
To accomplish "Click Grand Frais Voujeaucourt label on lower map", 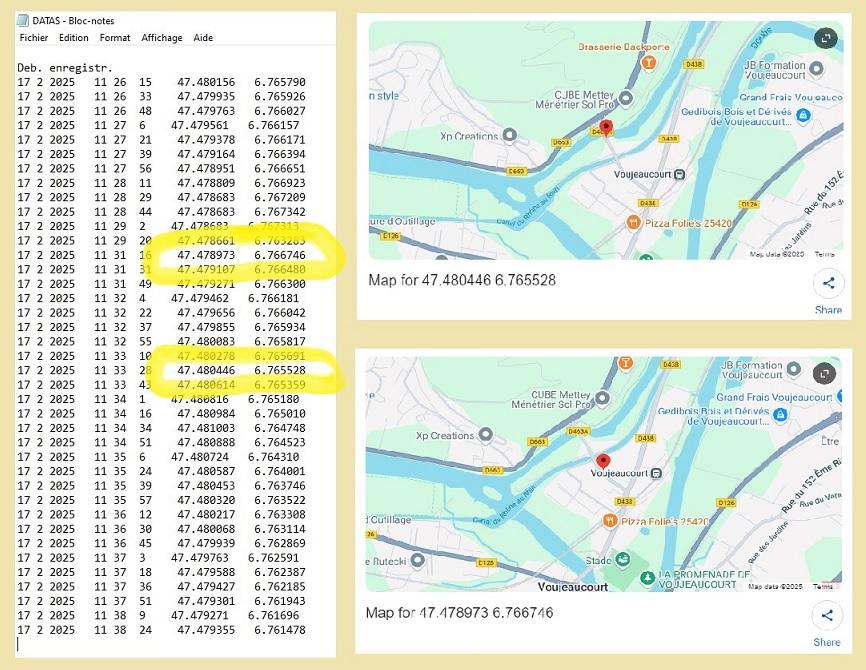I will pos(774,397).
